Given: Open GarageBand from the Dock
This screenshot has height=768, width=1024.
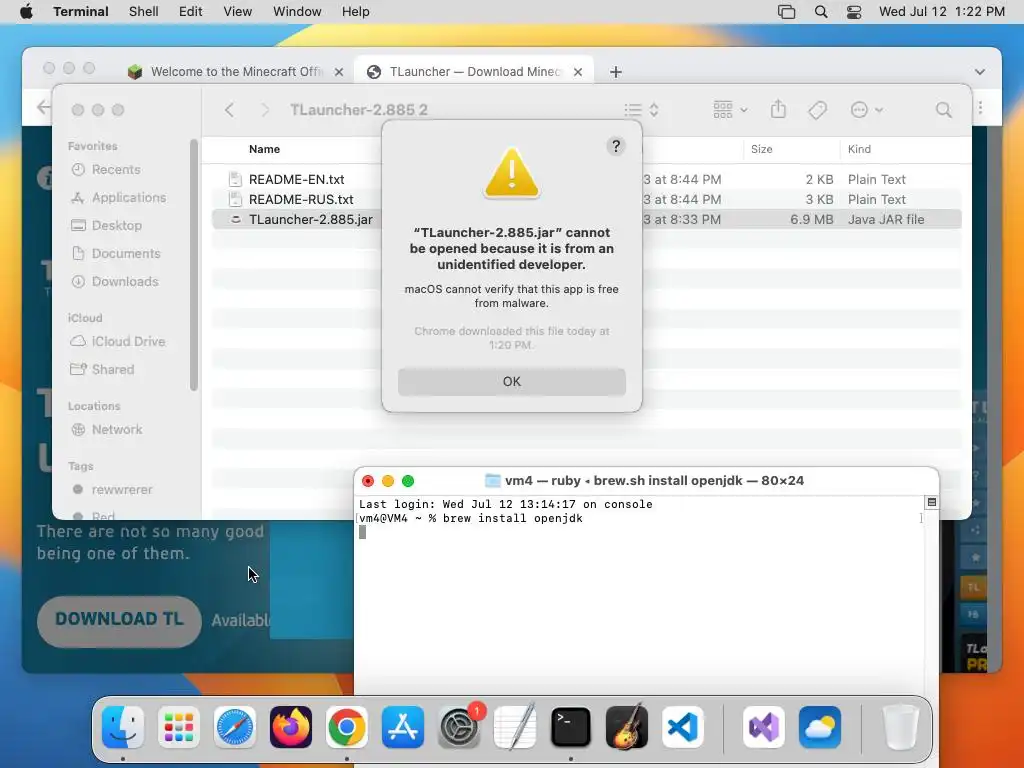Looking at the screenshot, I should point(627,727).
